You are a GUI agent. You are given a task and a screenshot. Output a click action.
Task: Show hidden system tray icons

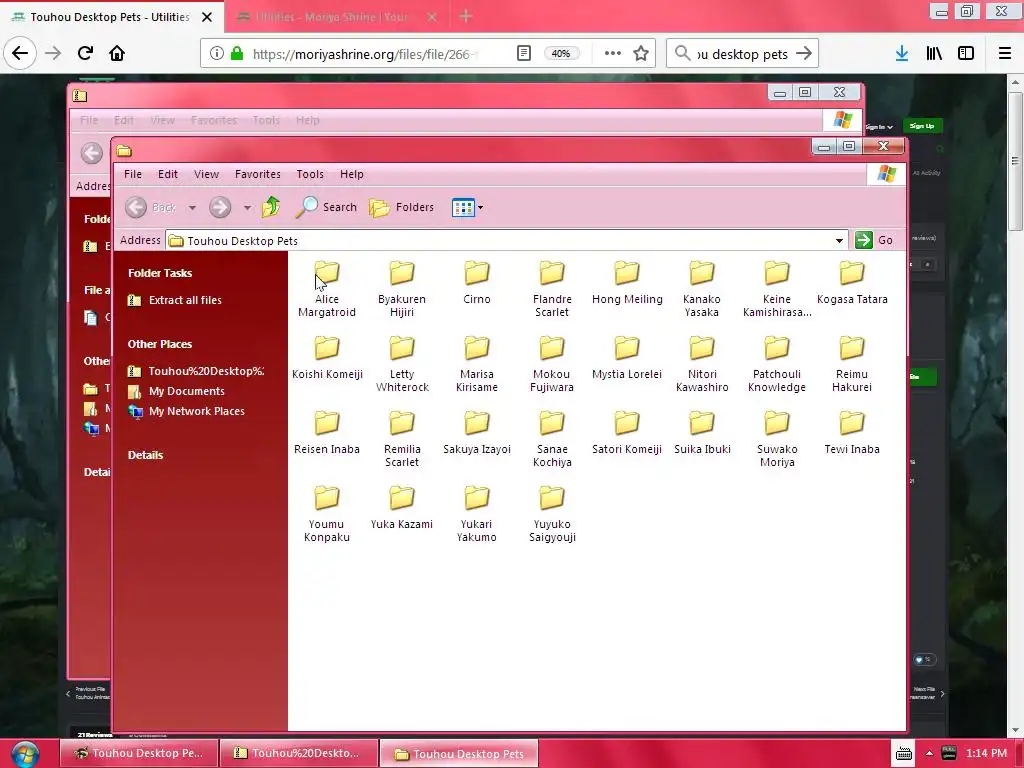929,754
